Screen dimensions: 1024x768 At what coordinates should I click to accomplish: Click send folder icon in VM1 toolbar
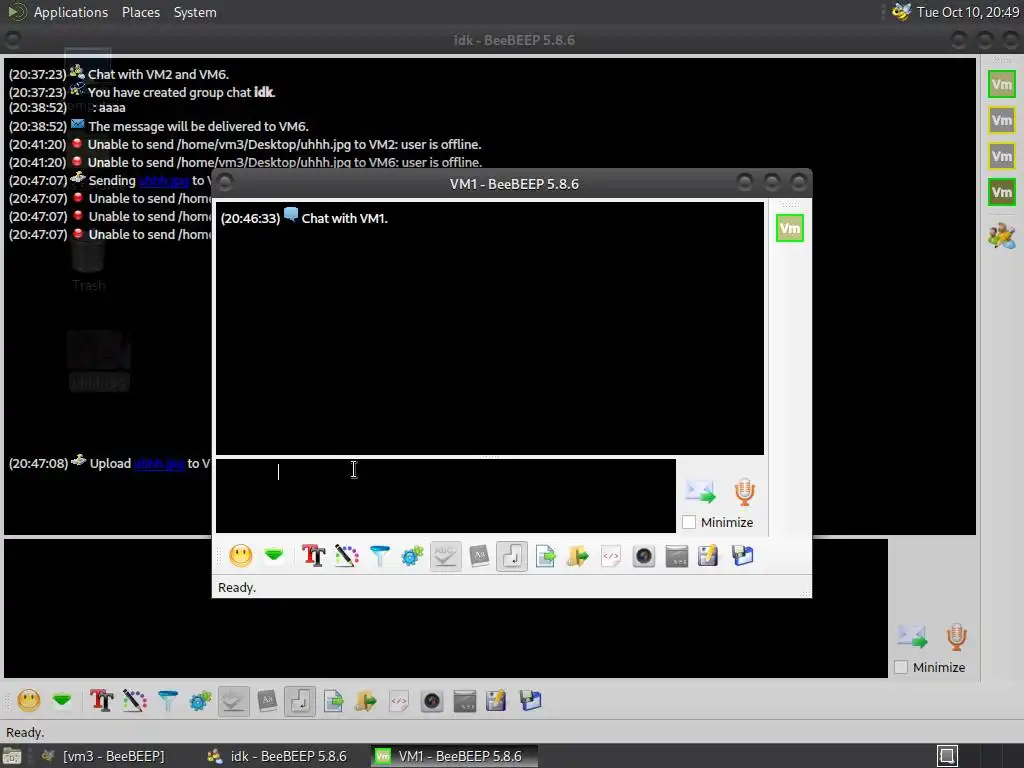578,556
